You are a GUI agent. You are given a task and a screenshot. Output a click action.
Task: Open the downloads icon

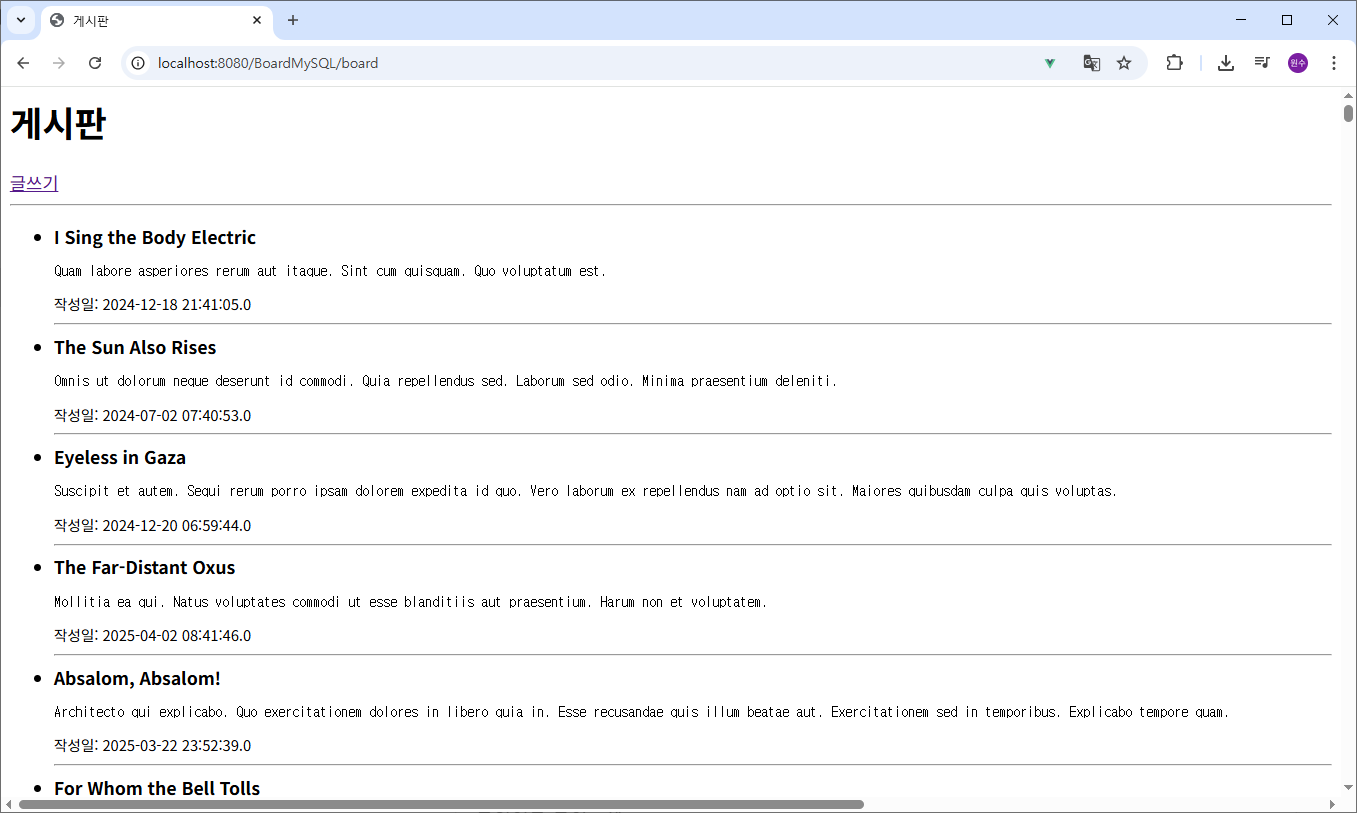tap(1225, 63)
